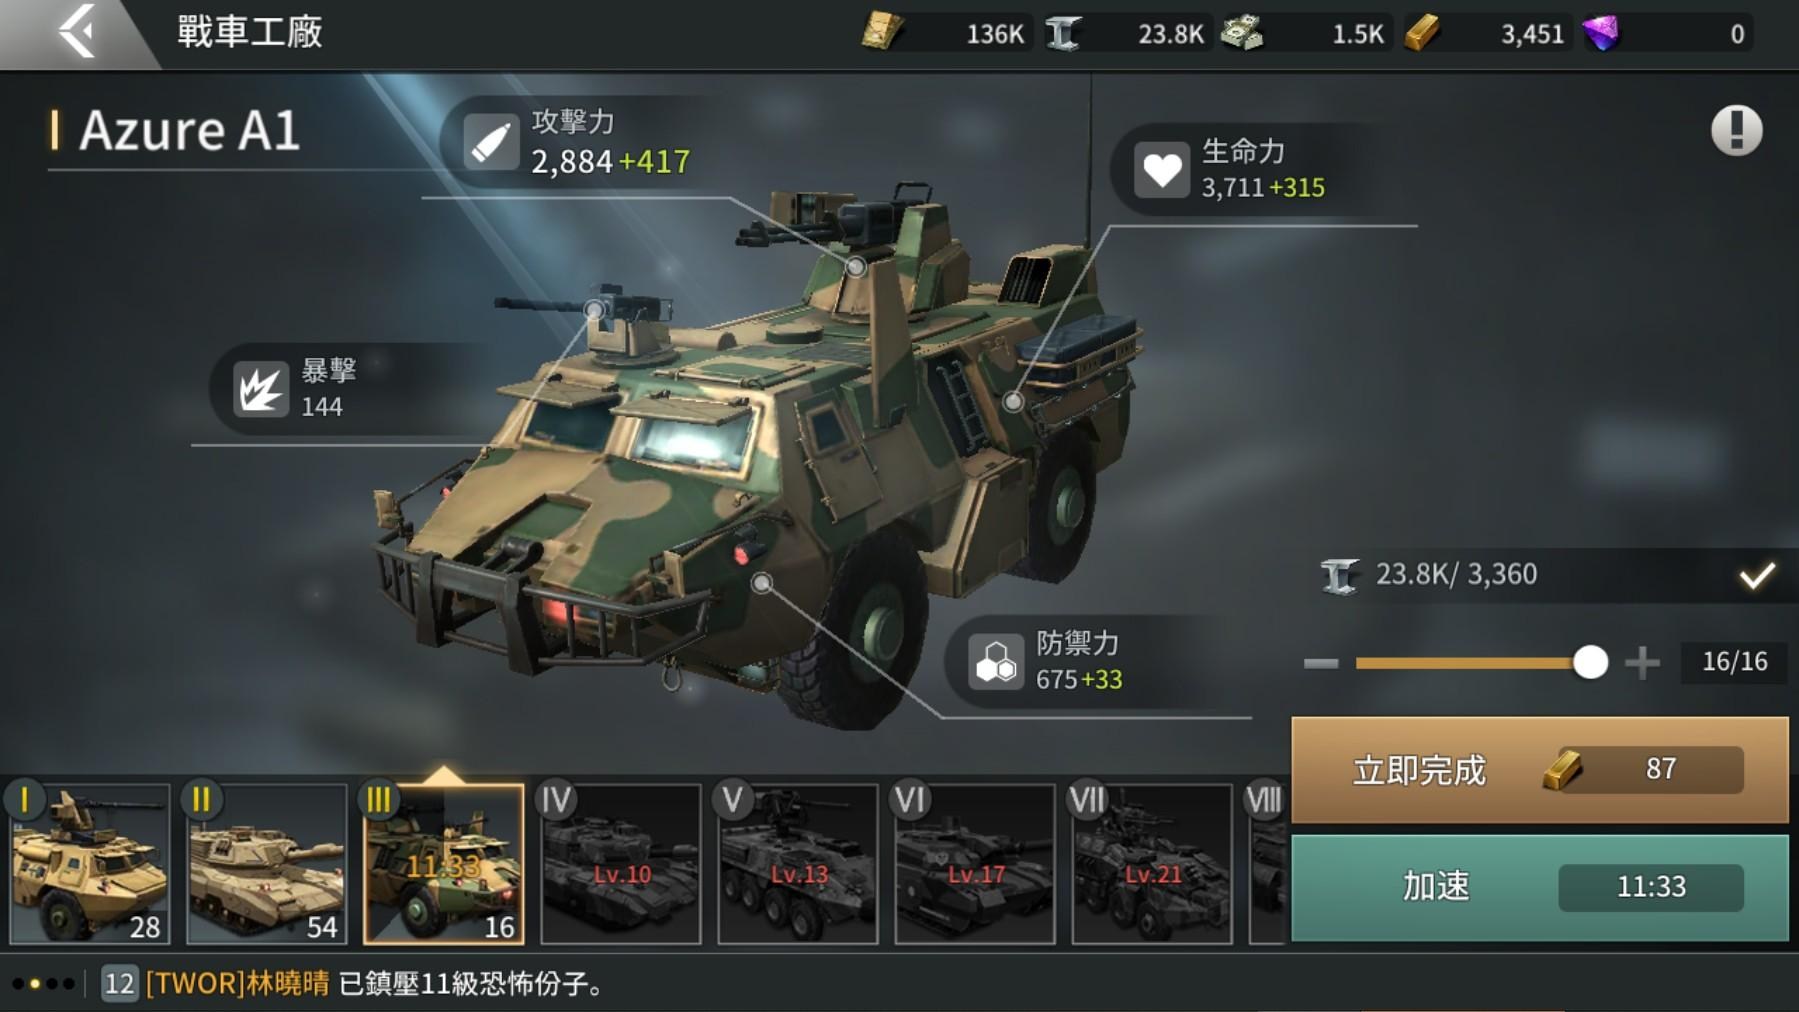Image resolution: width=1799 pixels, height=1012 pixels.
Task: Go back using the top-left arrow
Action: pyautogui.click(x=78, y=32)
